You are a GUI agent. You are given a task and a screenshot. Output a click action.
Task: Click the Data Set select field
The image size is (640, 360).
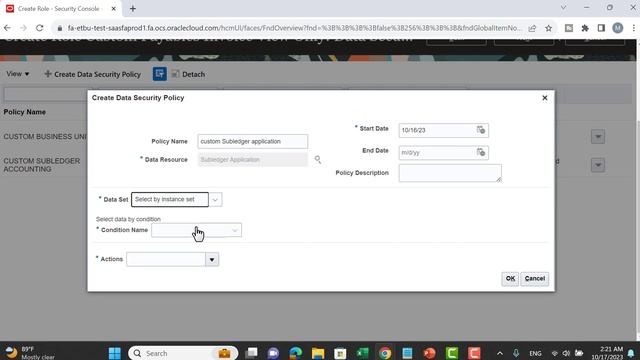tap(170, 200)
